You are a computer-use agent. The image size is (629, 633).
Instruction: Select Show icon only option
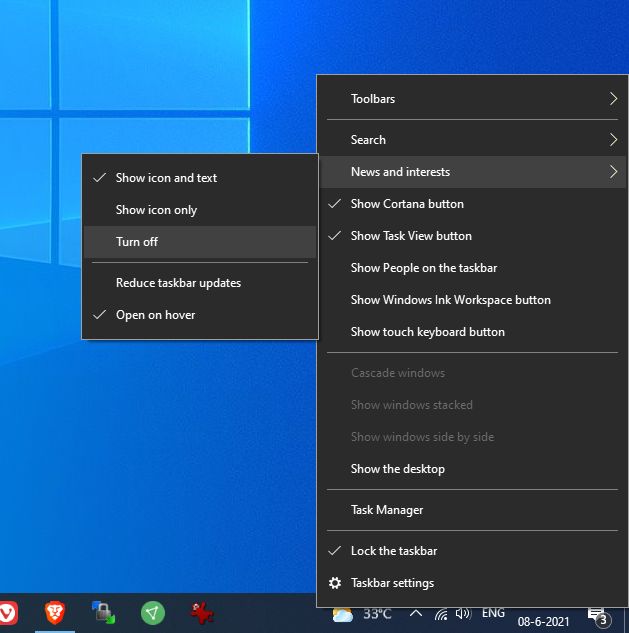200,210
